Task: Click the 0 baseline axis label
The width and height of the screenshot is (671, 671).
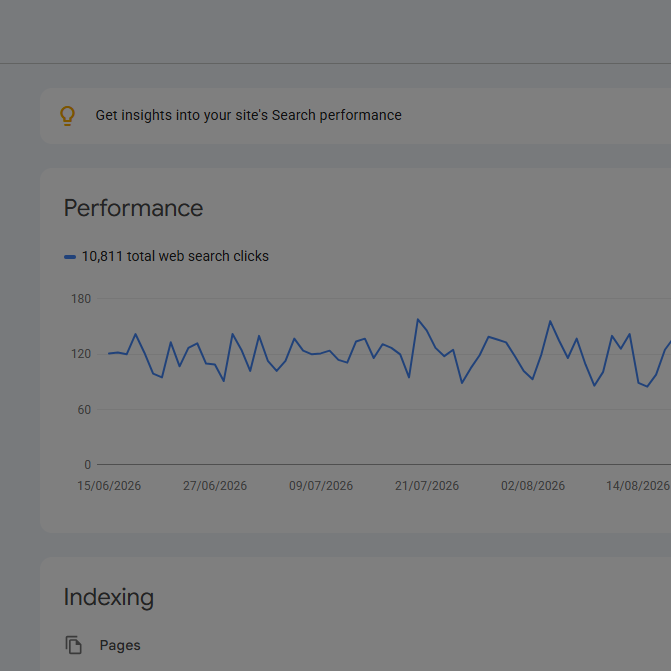Action: point(87,464)
